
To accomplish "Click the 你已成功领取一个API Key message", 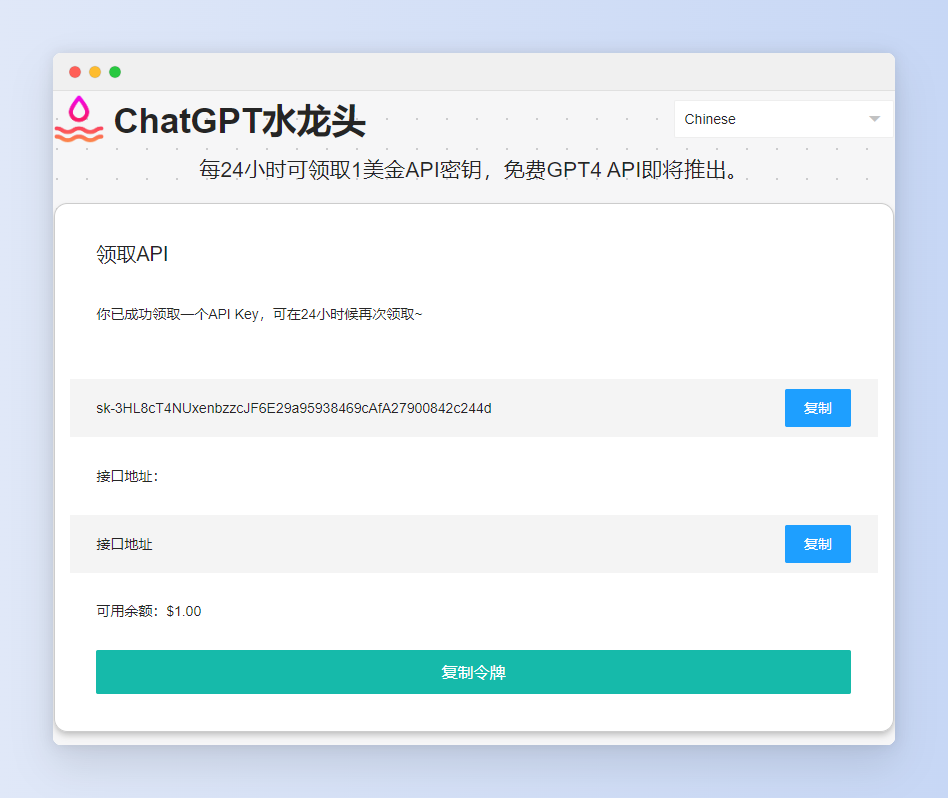I will [259, 314].
